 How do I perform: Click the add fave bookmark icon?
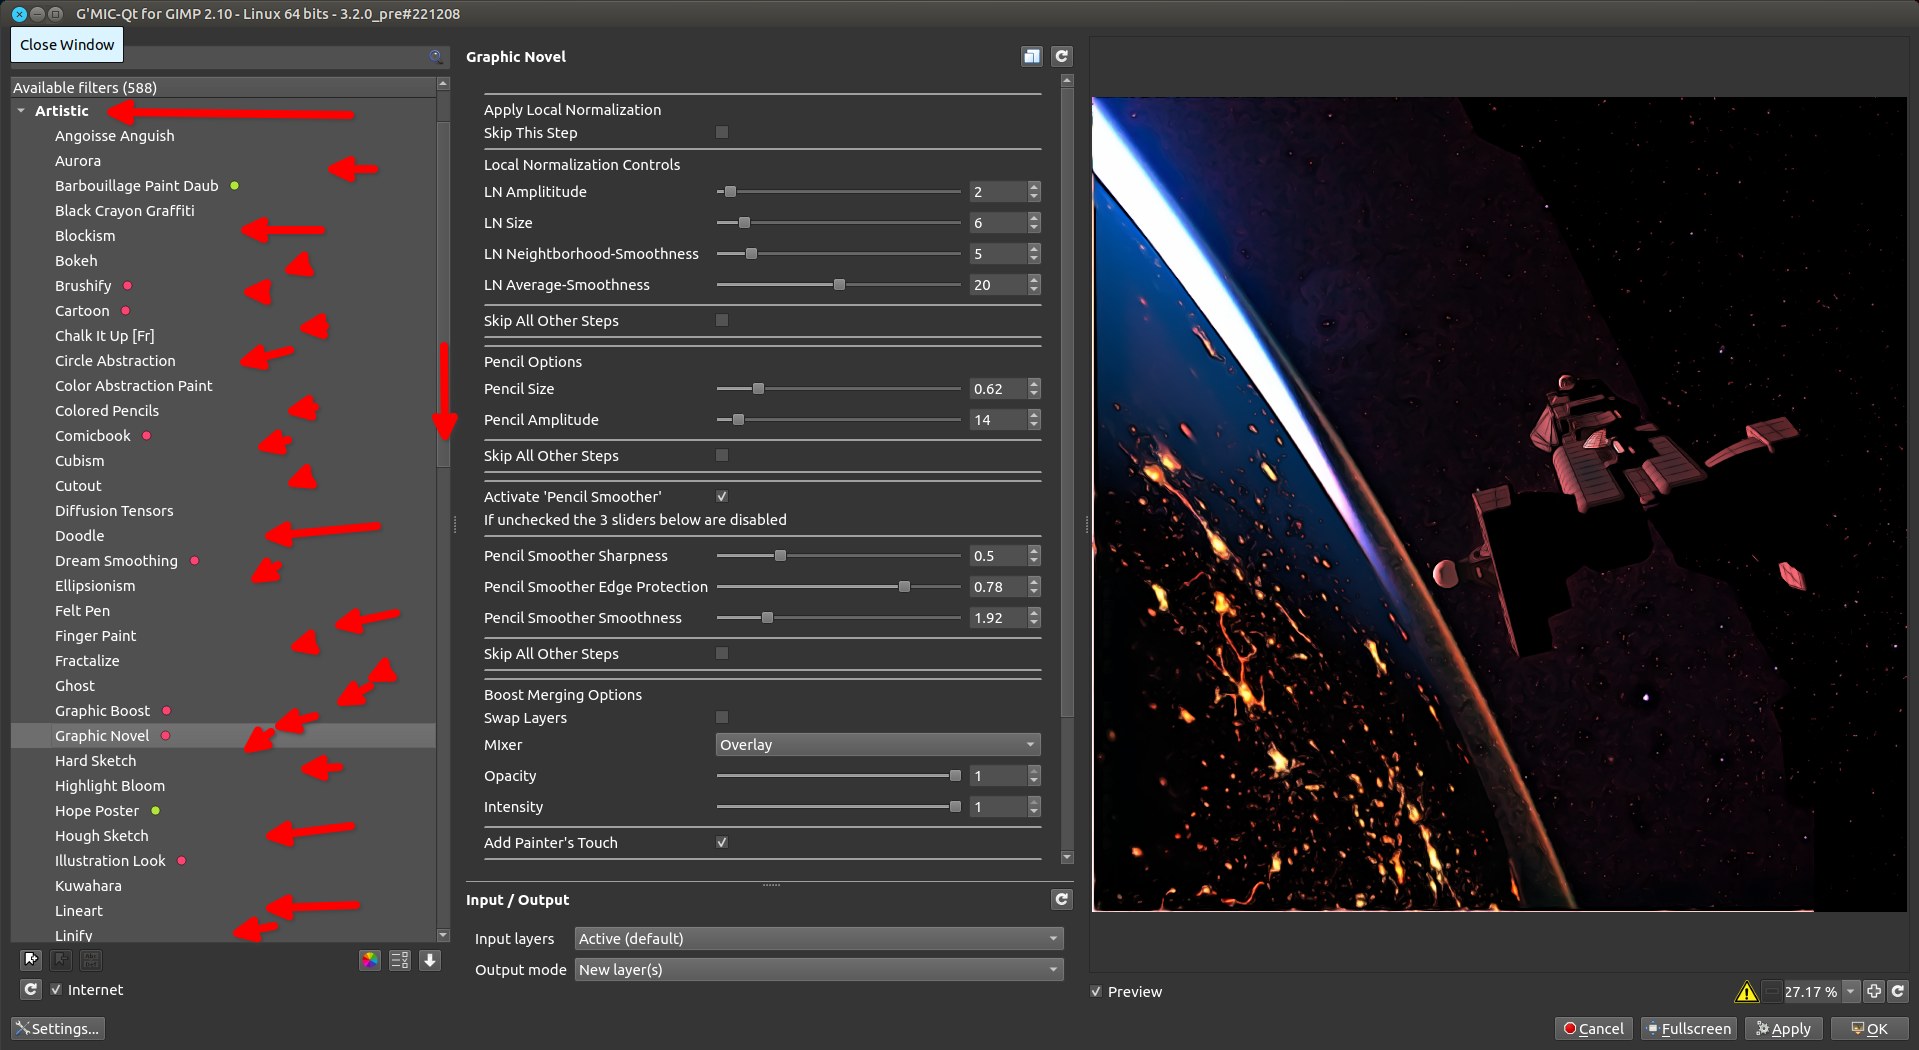point(31,960)
